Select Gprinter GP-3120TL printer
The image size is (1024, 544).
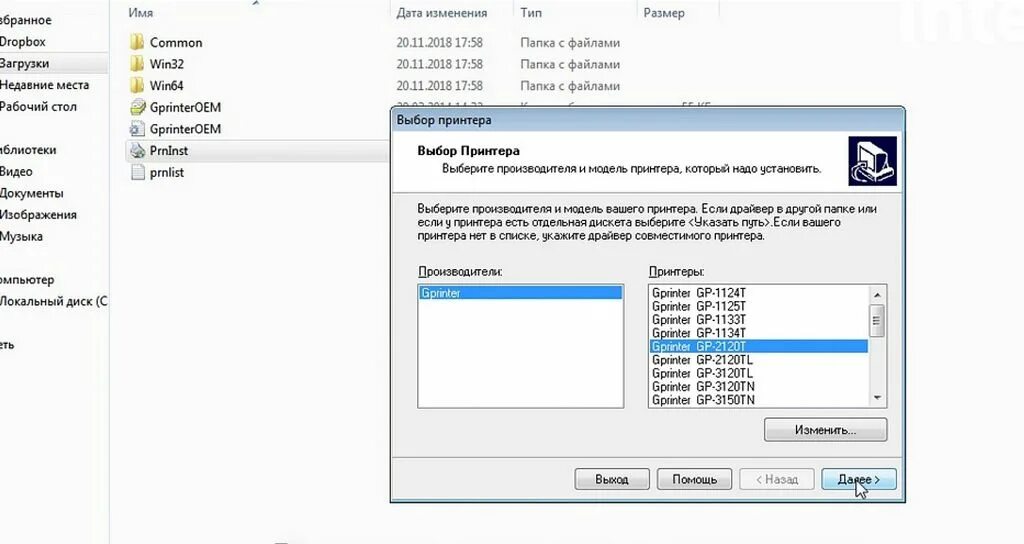coord(759,373)
